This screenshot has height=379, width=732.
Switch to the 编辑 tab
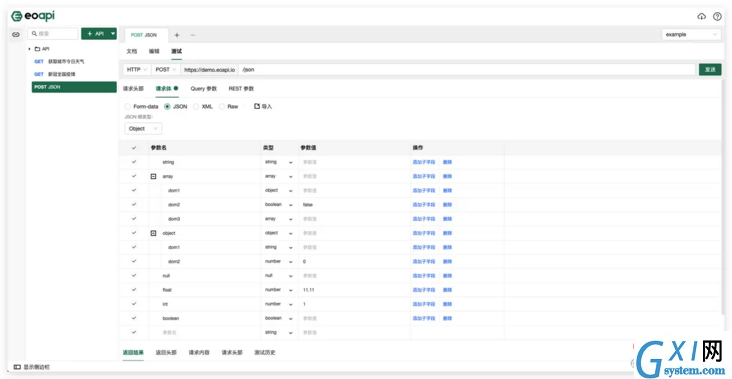click(154, 51)
